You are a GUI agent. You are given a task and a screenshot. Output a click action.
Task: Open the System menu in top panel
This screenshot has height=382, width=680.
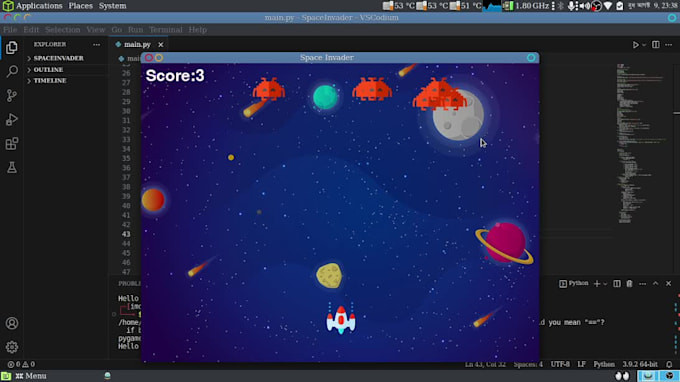[112, 6]
